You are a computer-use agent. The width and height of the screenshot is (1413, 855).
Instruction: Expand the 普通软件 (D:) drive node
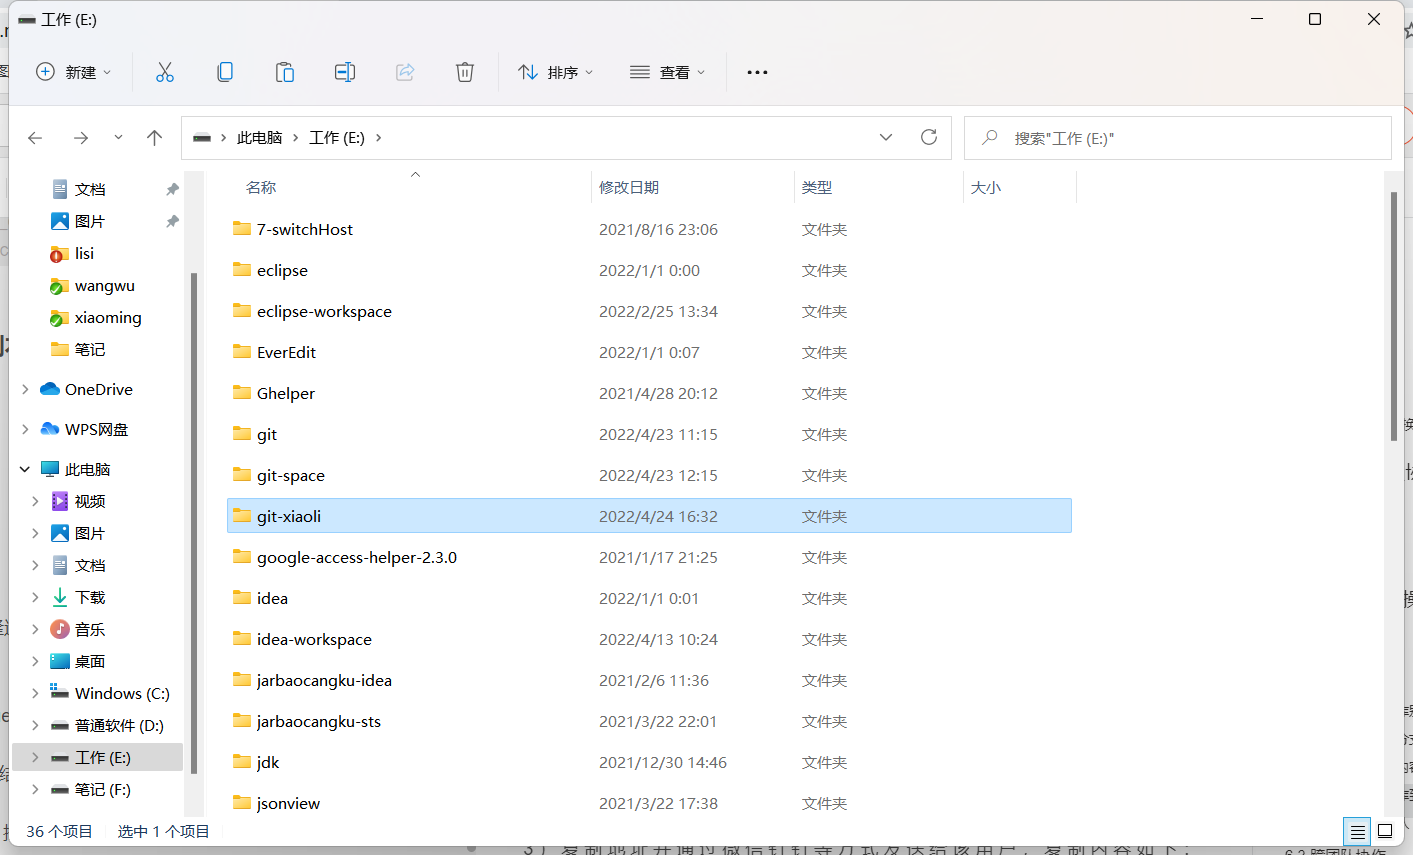click(x=35, y=725)
